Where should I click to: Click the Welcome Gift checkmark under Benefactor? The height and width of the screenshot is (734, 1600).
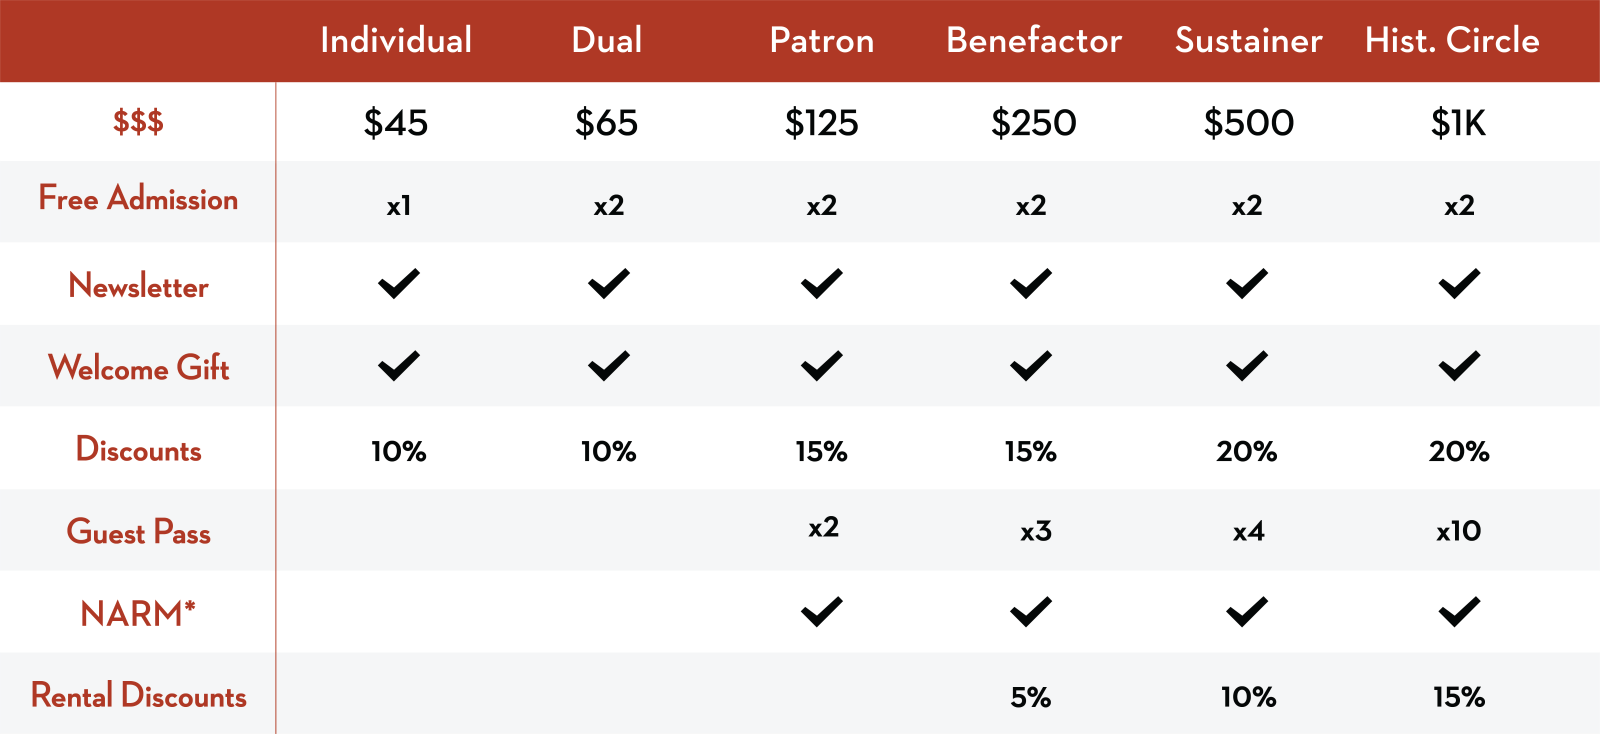(x=1031, y=366)
